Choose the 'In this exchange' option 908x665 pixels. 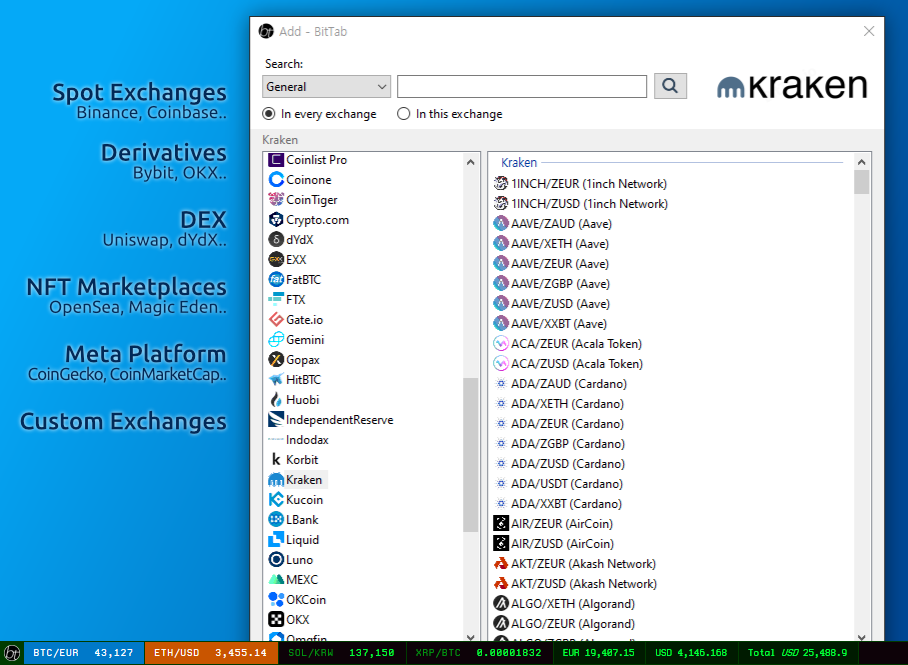(403, 114)
